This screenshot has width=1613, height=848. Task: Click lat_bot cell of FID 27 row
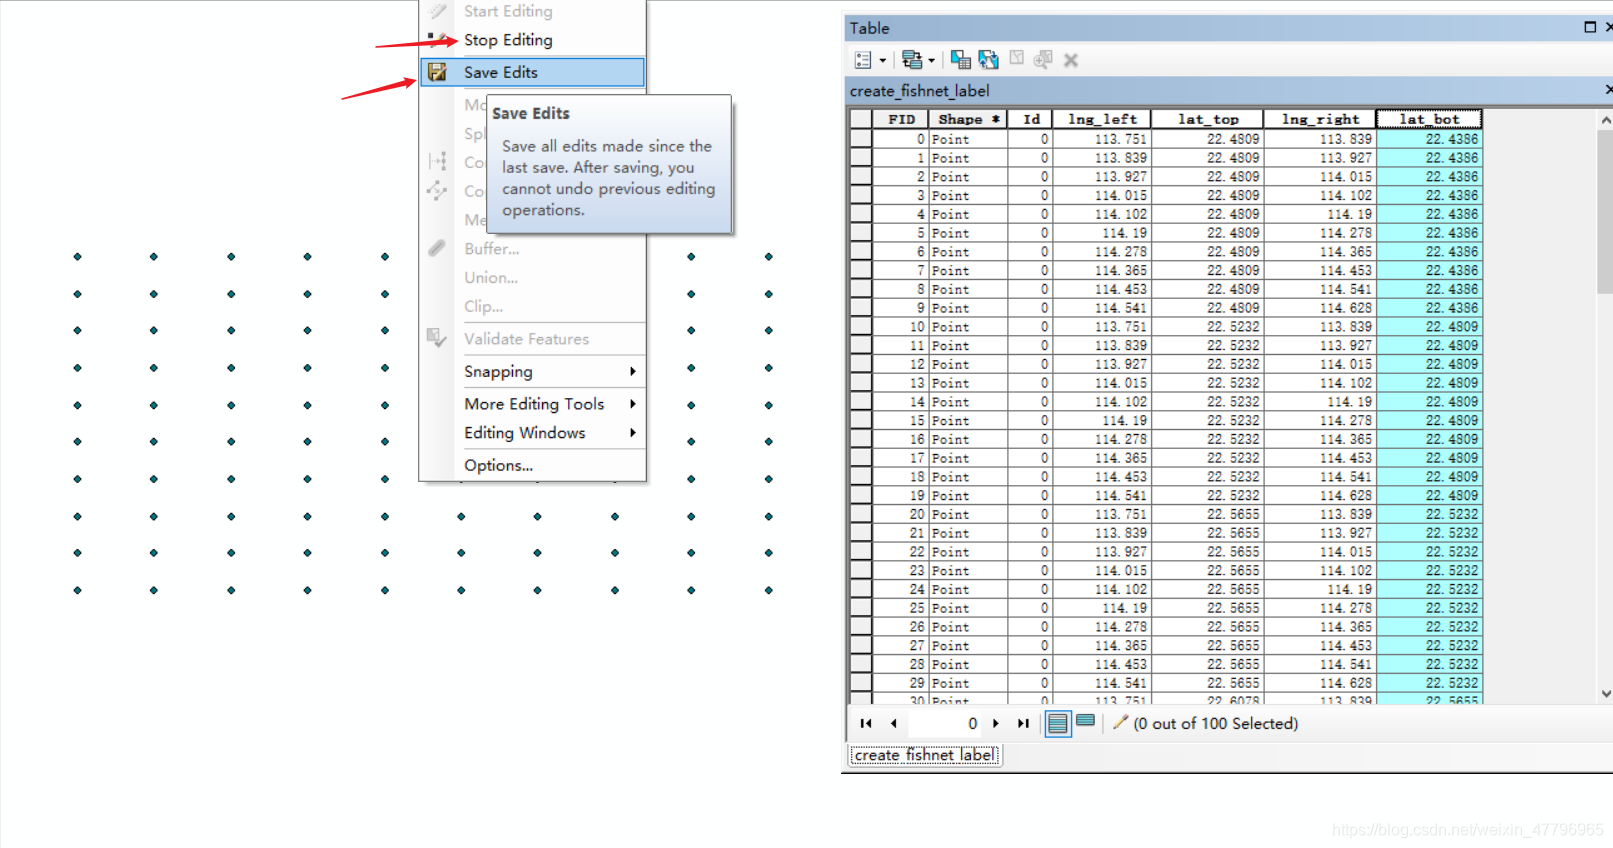coord(1429,646)
